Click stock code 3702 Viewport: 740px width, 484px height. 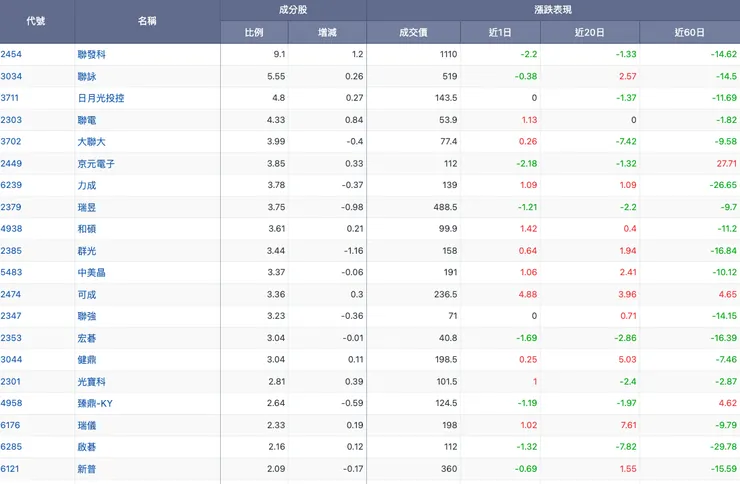point(11,142)
